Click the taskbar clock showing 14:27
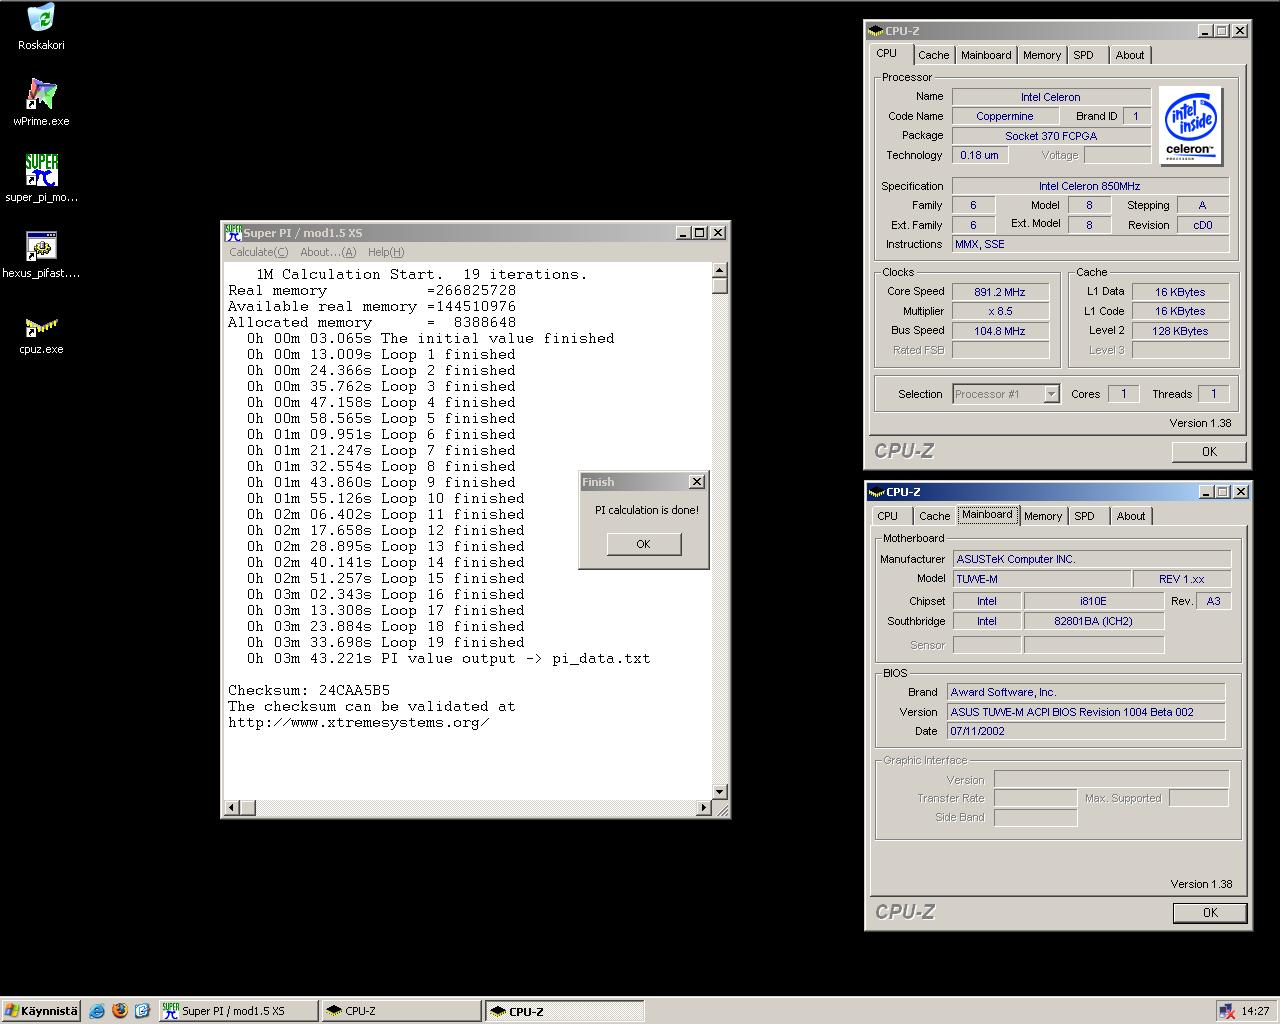 [x=1255, y=1011]
